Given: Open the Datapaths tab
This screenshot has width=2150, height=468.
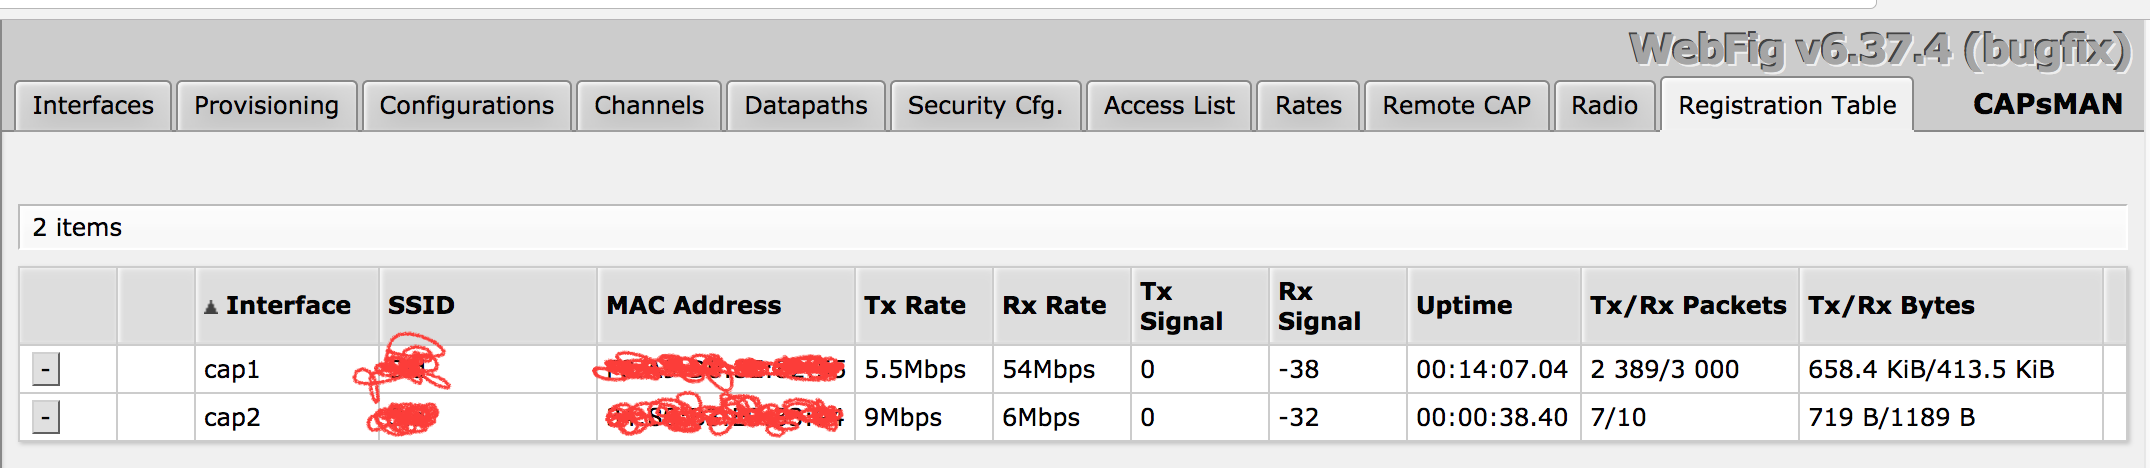Looking at the screenshot, I should tap(806, 106).
